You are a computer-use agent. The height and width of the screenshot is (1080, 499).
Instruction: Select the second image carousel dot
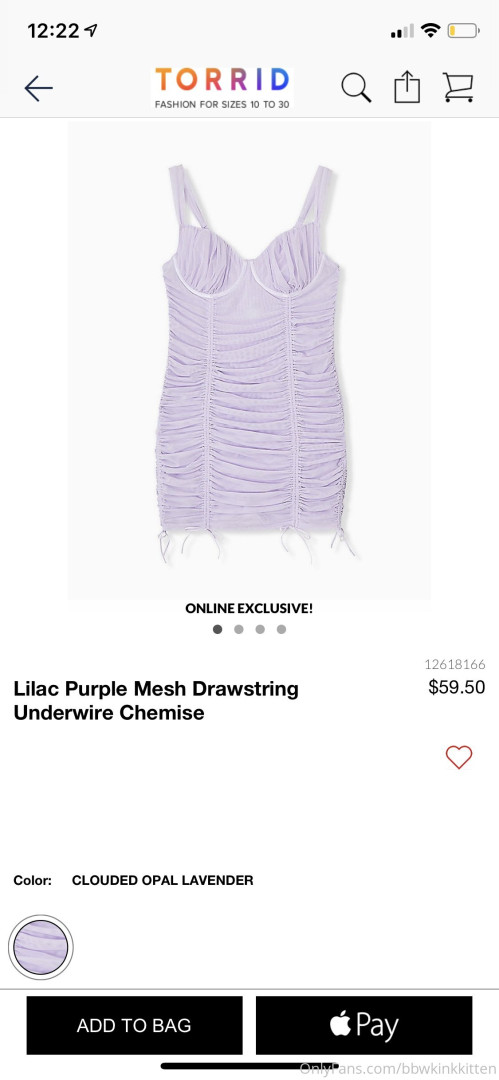[238, 629]
